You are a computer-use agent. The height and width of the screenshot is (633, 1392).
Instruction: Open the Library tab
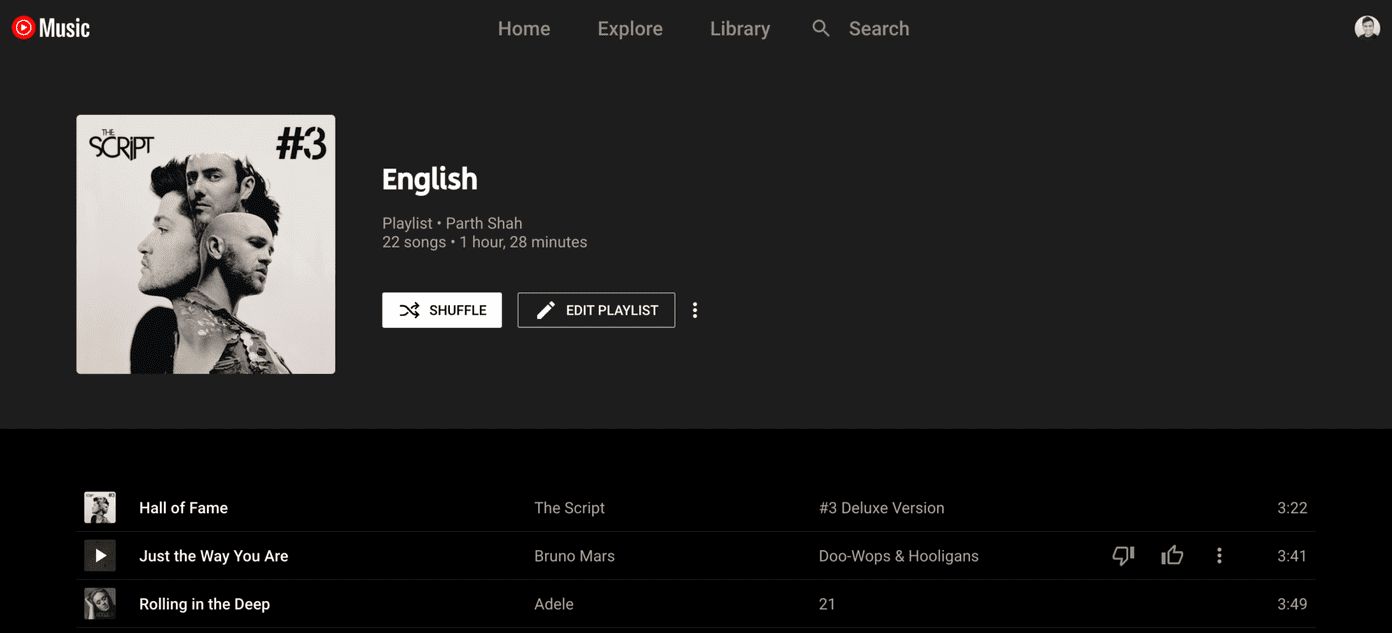tap(740, 29)
